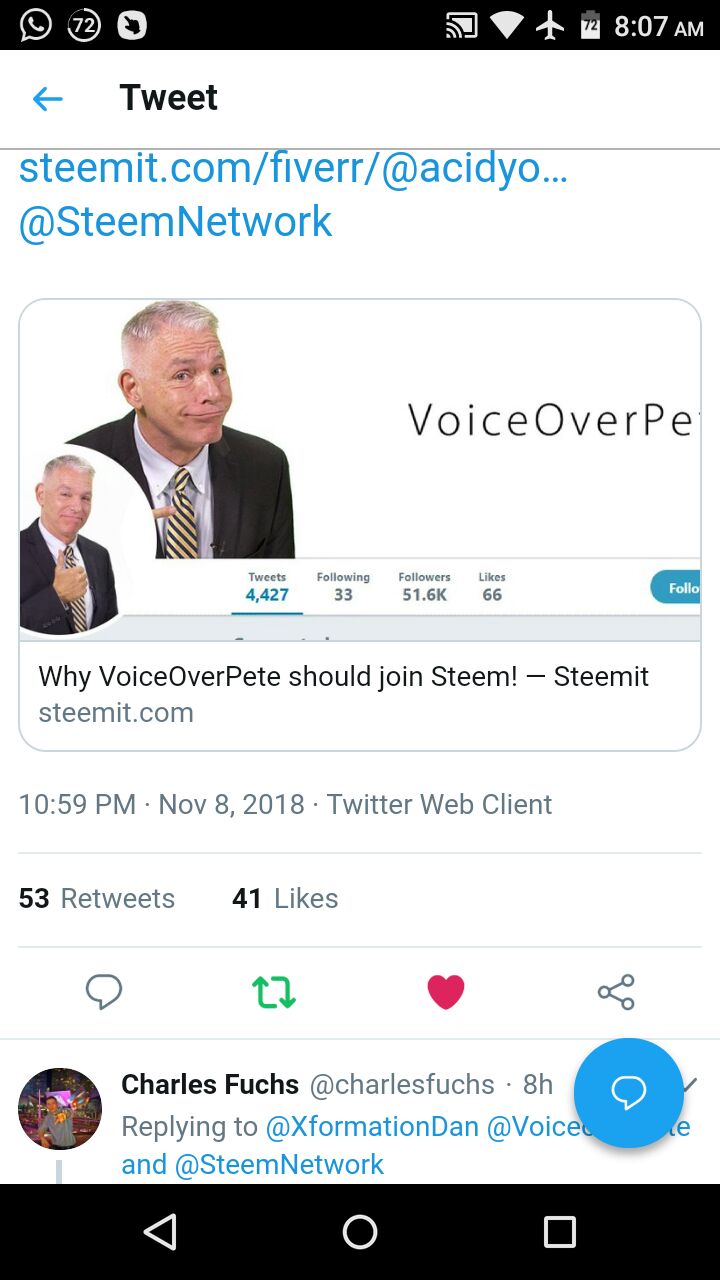Open the WhatsApp notification icon in status bar
The height and width of the screenshot is (1280, 720).
[x=35, y=25]
